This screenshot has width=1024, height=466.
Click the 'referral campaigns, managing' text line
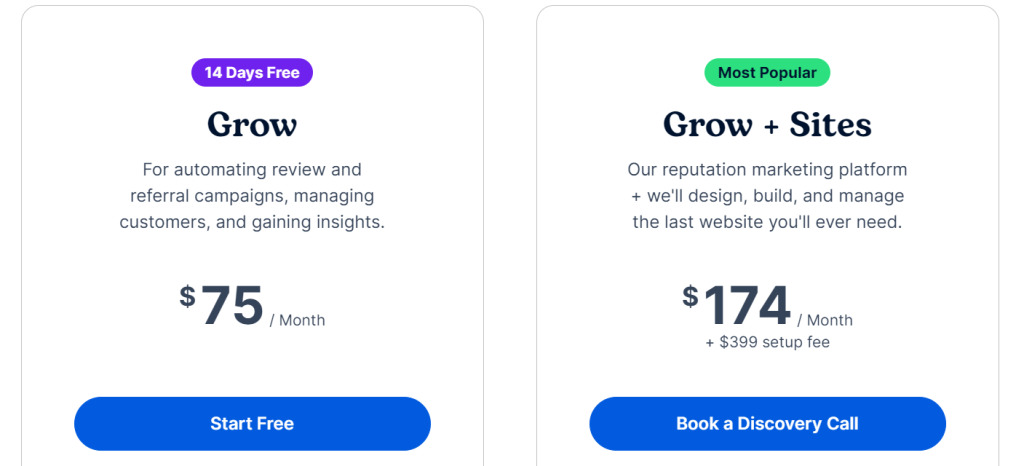[x=252, y=196]
